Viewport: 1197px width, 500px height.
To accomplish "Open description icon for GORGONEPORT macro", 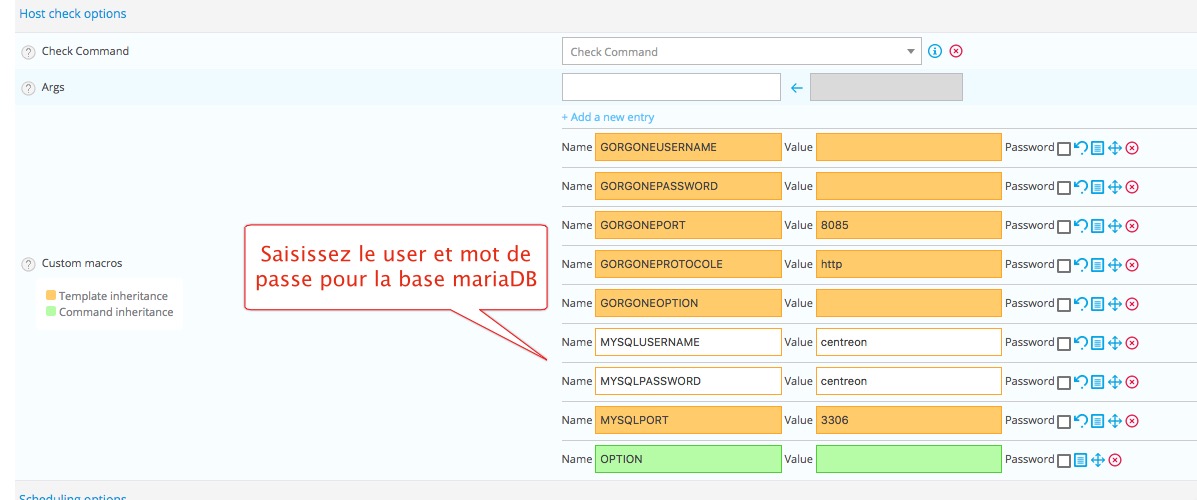I will pos(1097,225).
